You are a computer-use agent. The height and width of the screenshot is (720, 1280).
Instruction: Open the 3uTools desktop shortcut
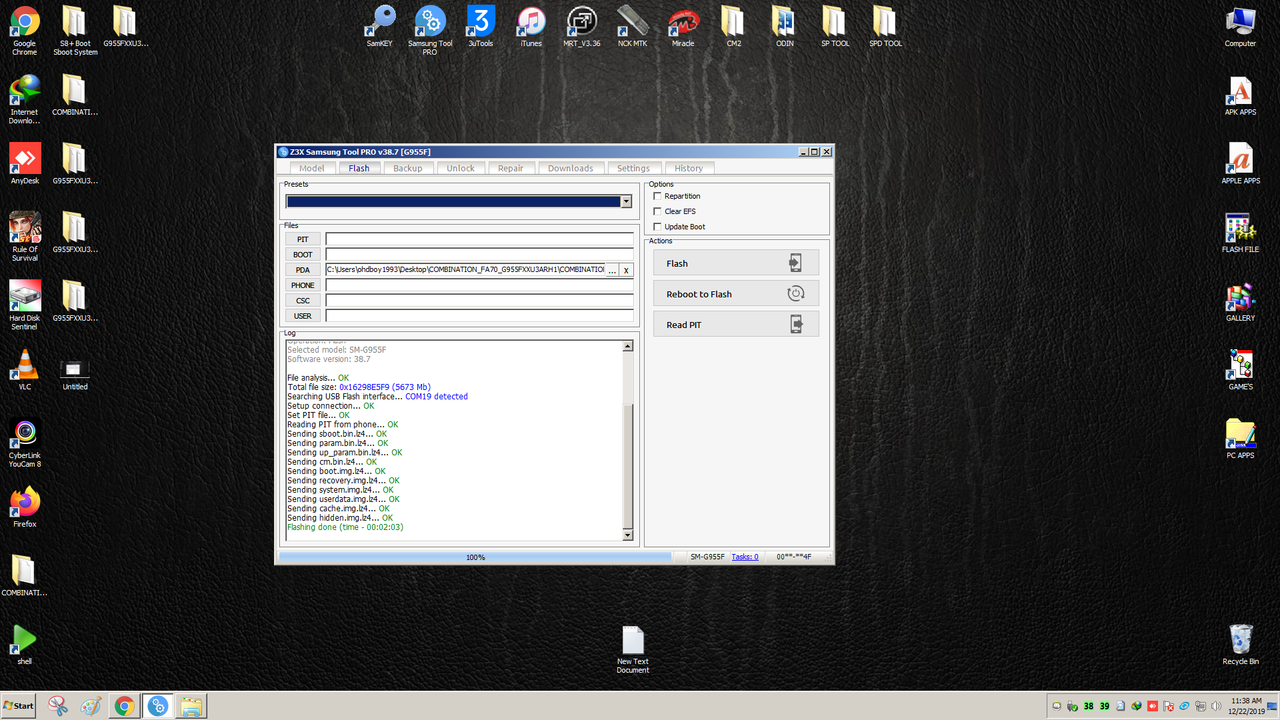(480, 27)
